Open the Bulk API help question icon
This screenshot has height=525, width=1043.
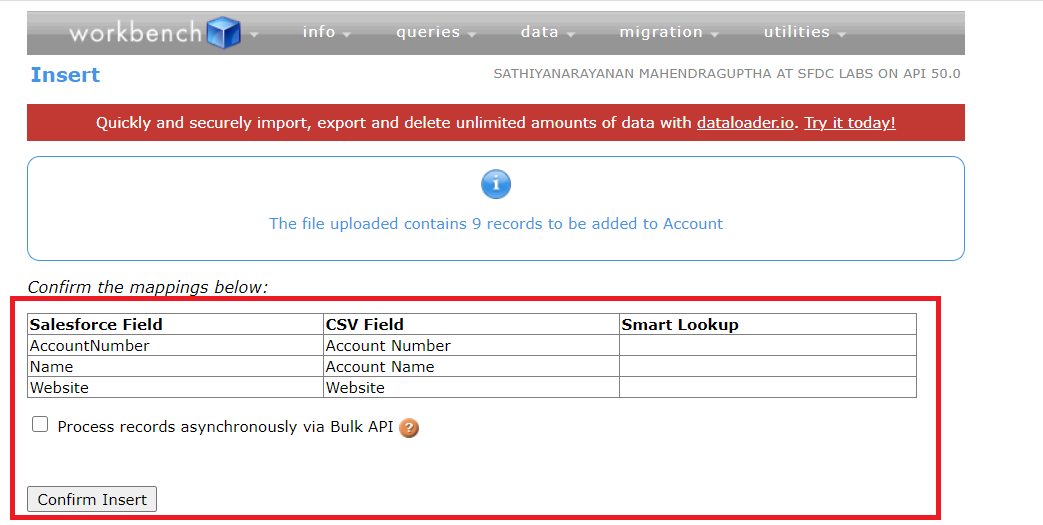point(409,428)
